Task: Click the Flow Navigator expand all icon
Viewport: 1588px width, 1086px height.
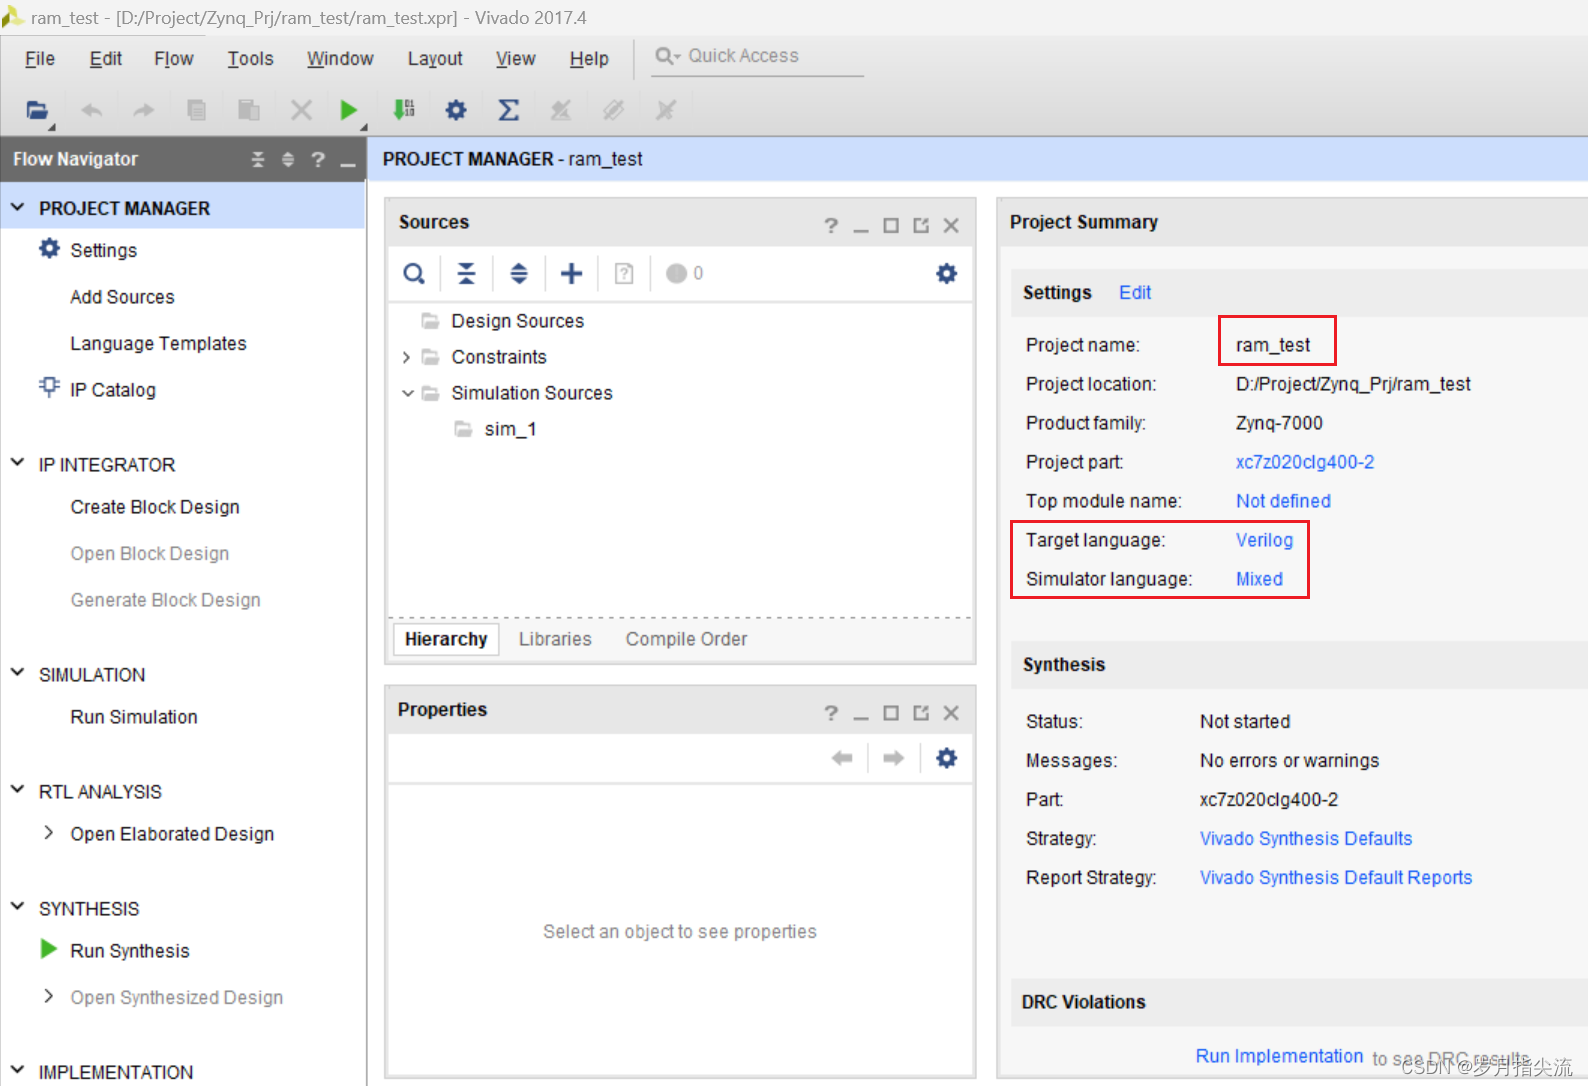Action: point(288,159)
